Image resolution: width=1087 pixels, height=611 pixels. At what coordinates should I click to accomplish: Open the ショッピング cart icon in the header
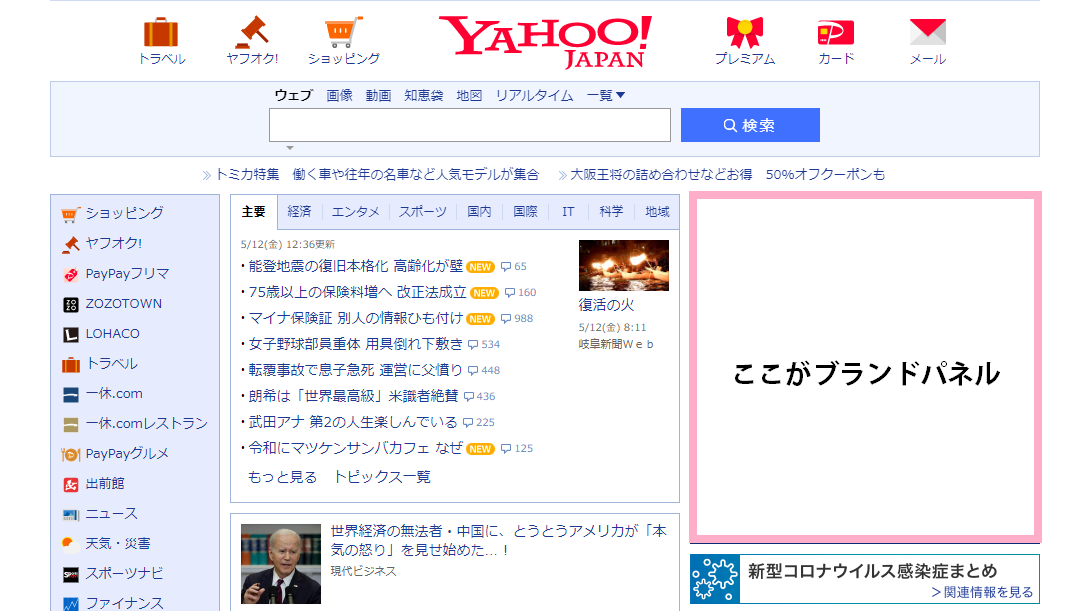tap(343, 33)
